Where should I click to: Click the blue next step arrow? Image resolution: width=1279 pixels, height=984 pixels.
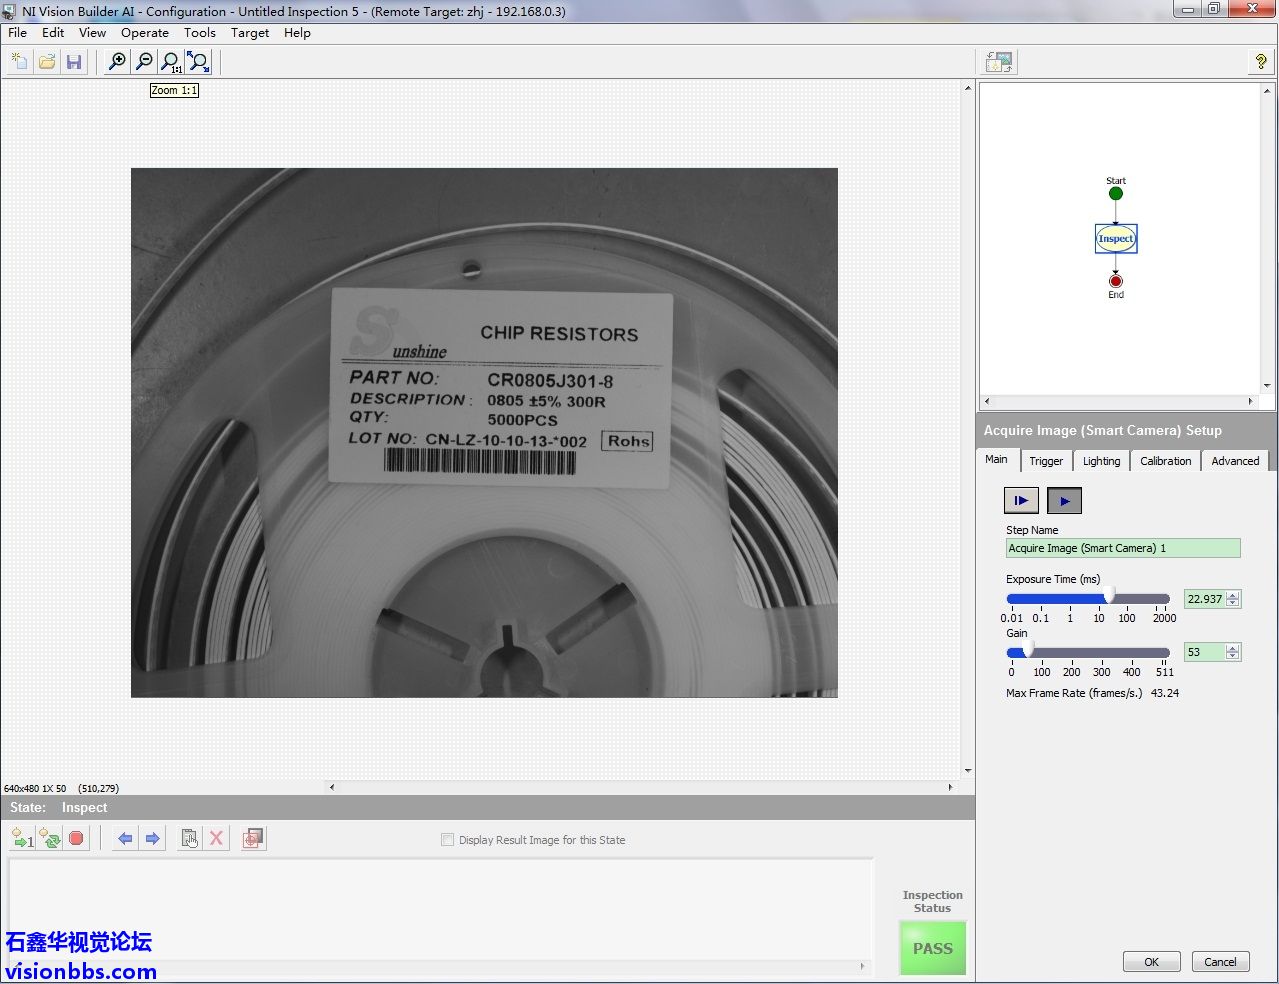pos(152,839)
